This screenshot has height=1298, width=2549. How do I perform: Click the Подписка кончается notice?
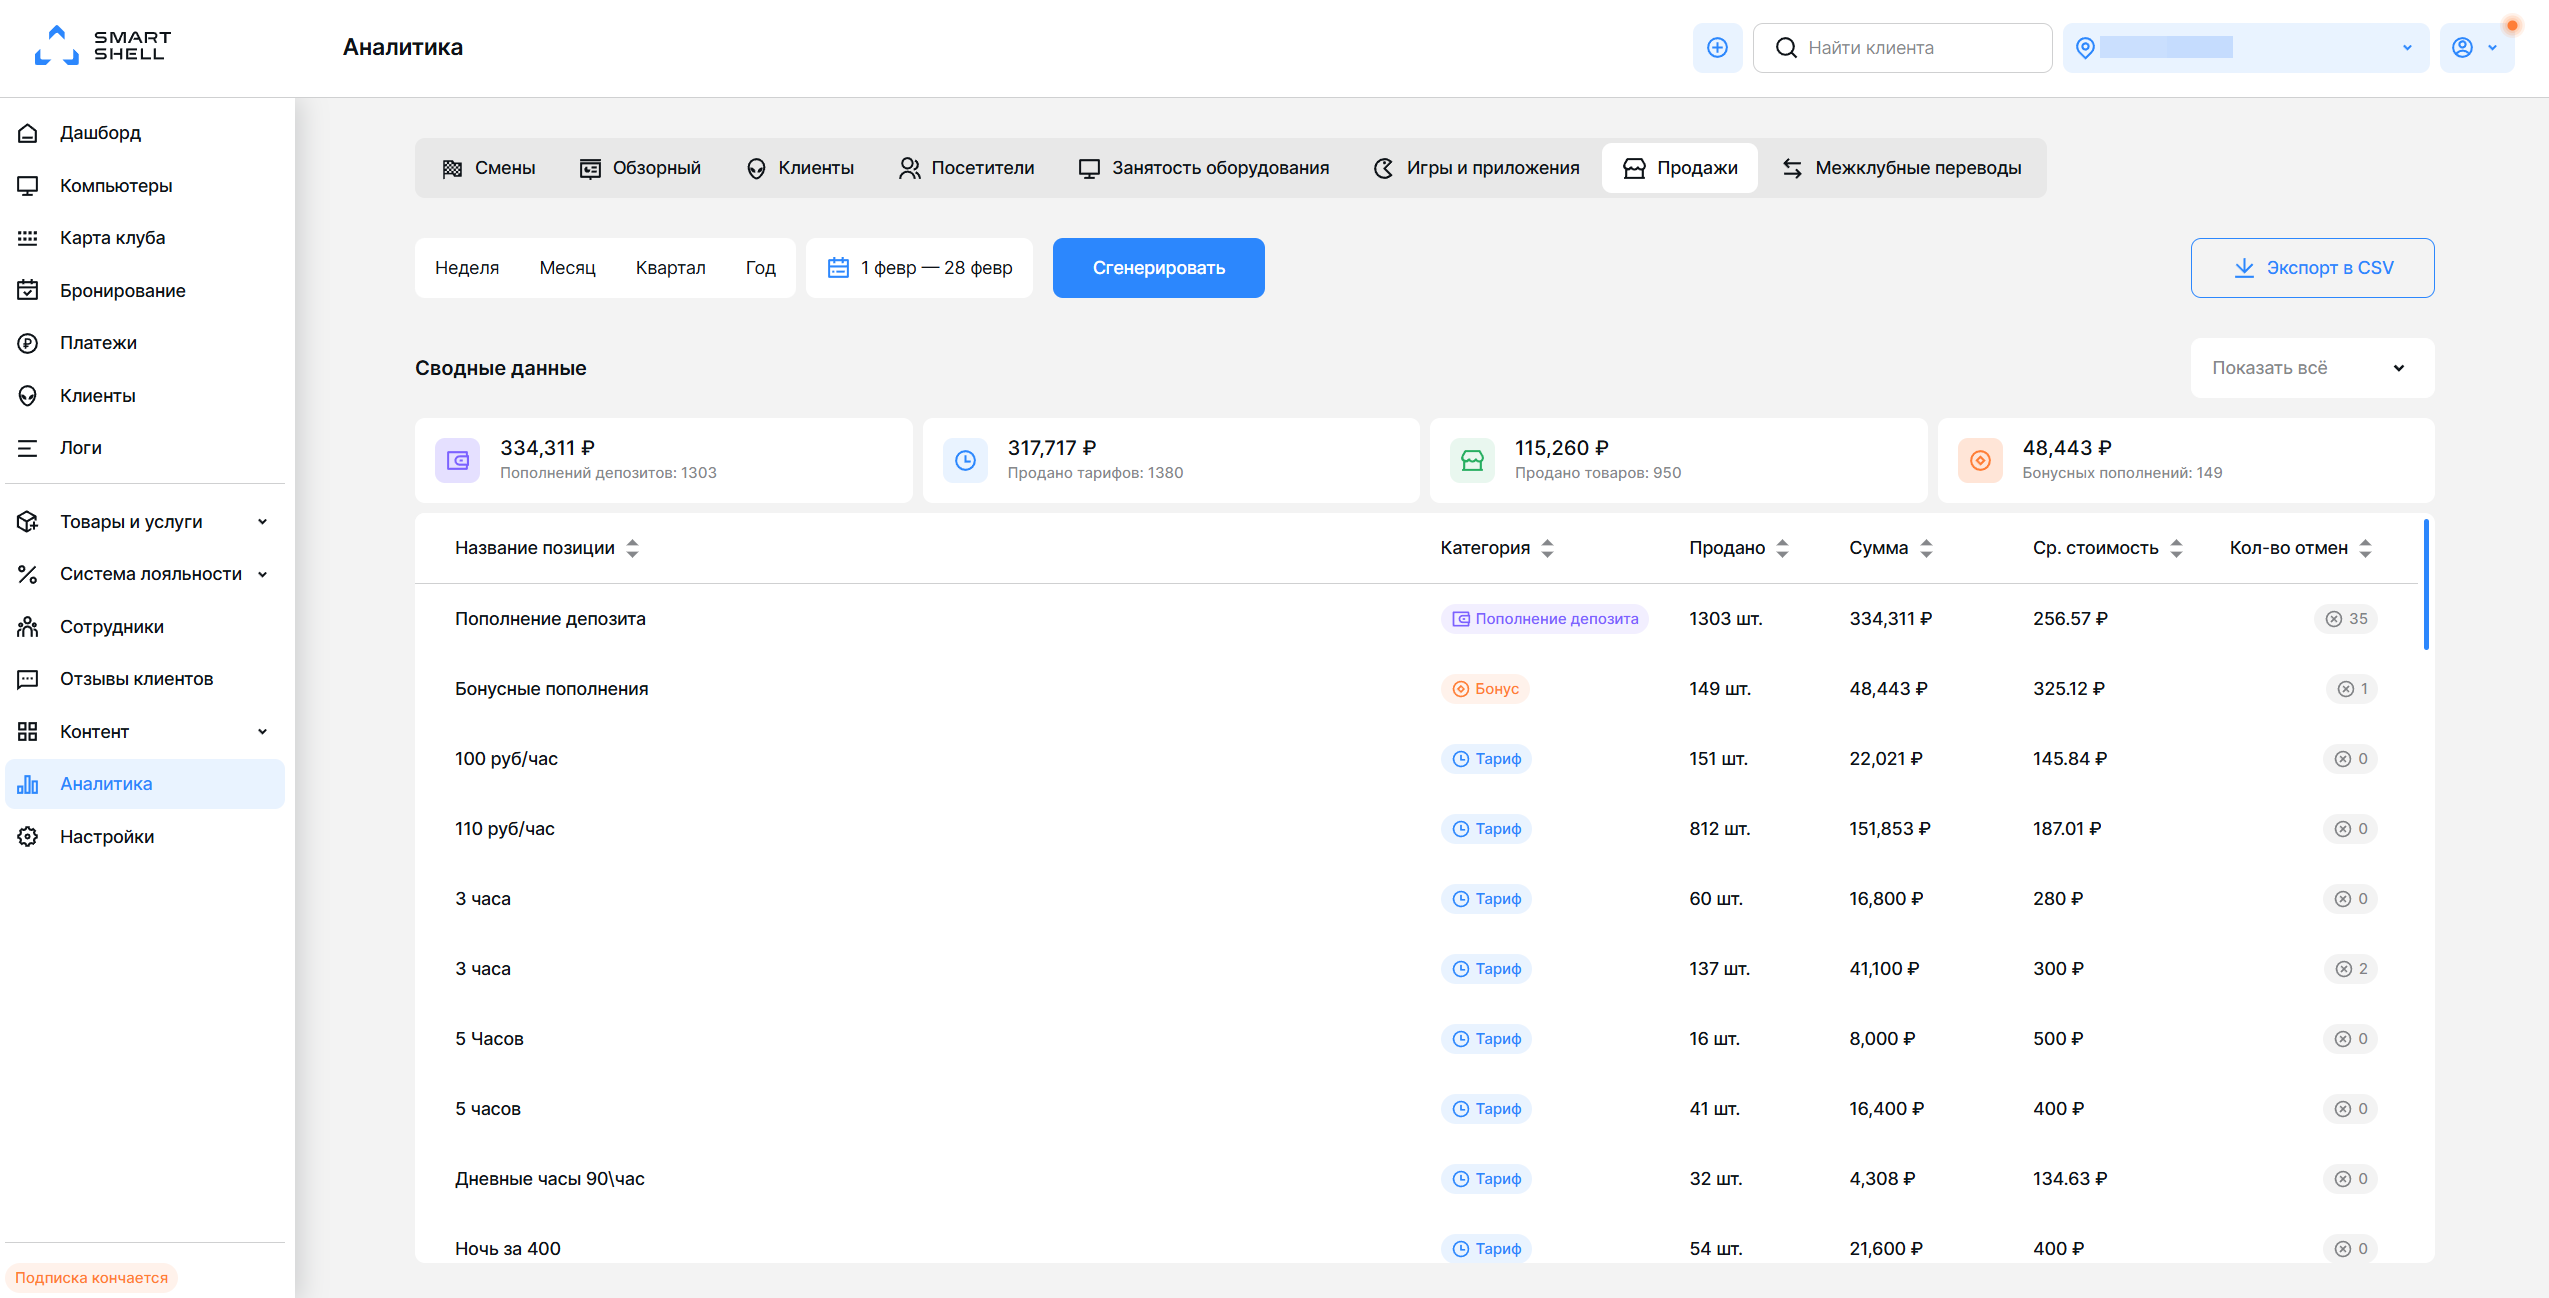tap(91, 1278)
